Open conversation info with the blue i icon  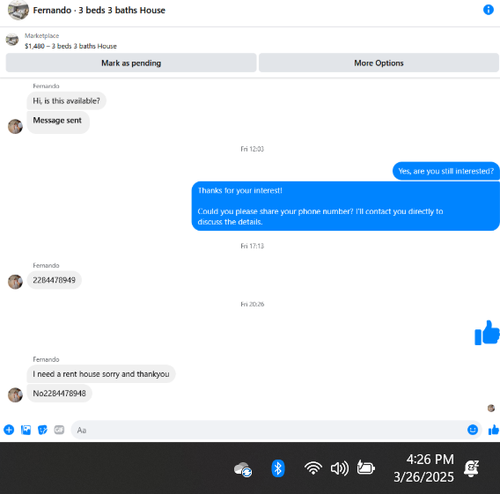pyautogui.click(x=488, y=10)
